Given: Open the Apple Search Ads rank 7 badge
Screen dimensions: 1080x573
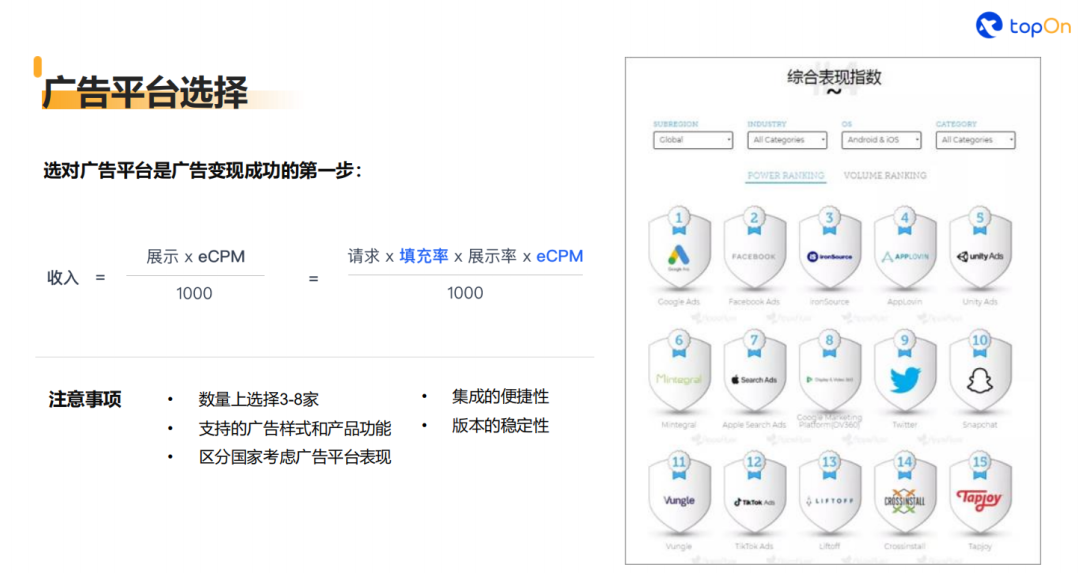Looking at the screenshot, I should tap(754, 372).
